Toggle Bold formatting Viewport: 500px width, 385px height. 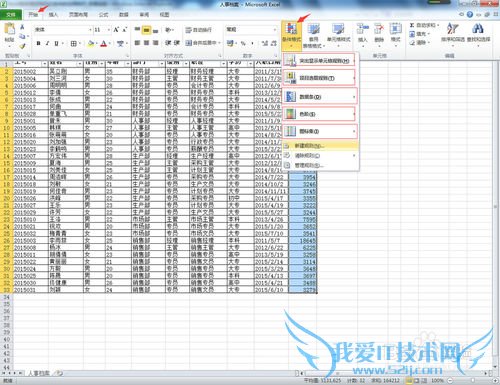click(38, 43)
